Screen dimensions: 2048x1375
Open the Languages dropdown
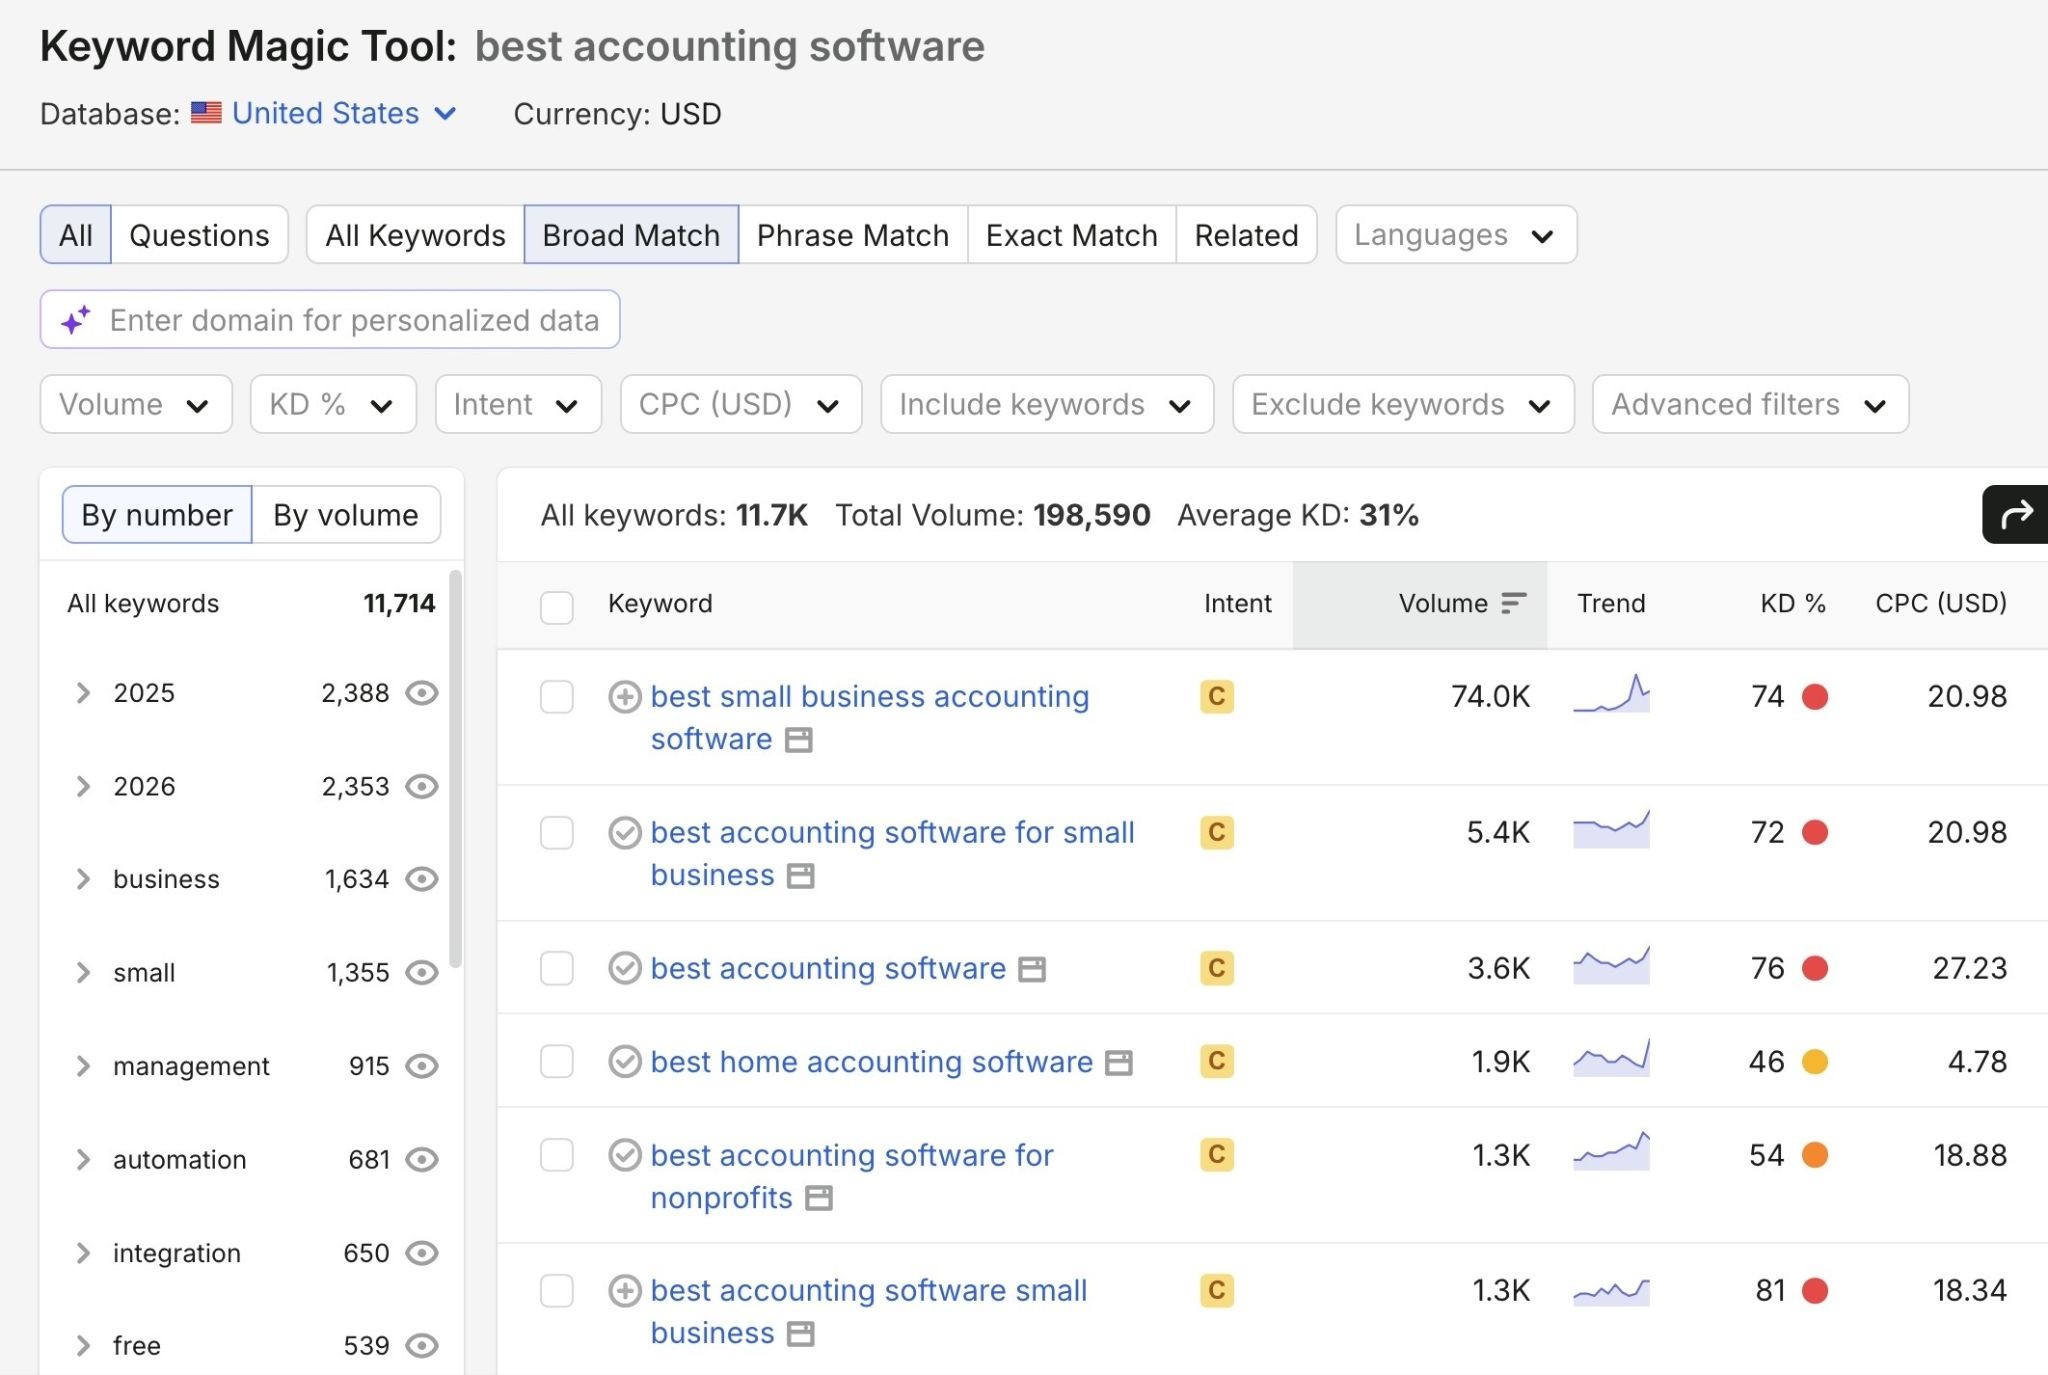point(1456,235)
